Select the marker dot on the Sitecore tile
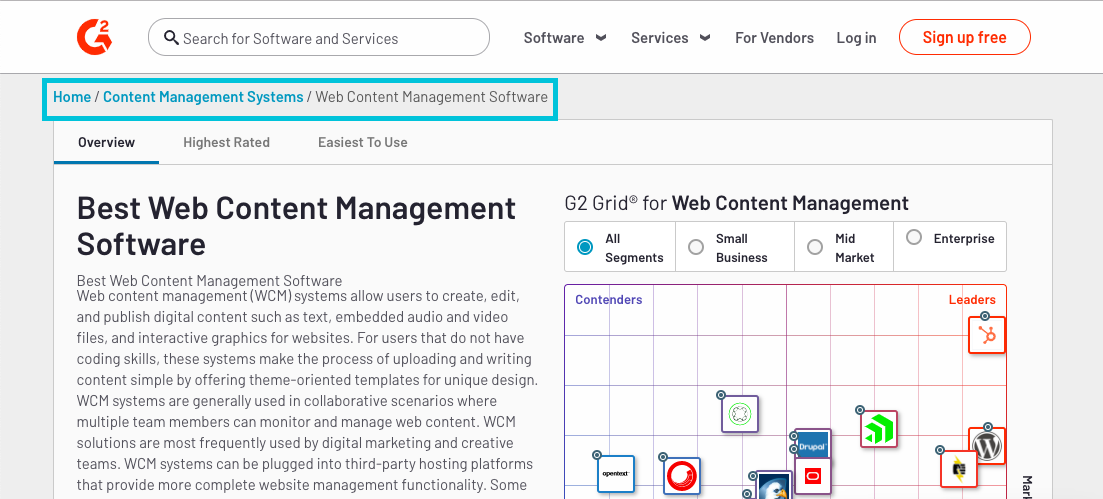1103x499 pixels. click(x=663, y=457)
